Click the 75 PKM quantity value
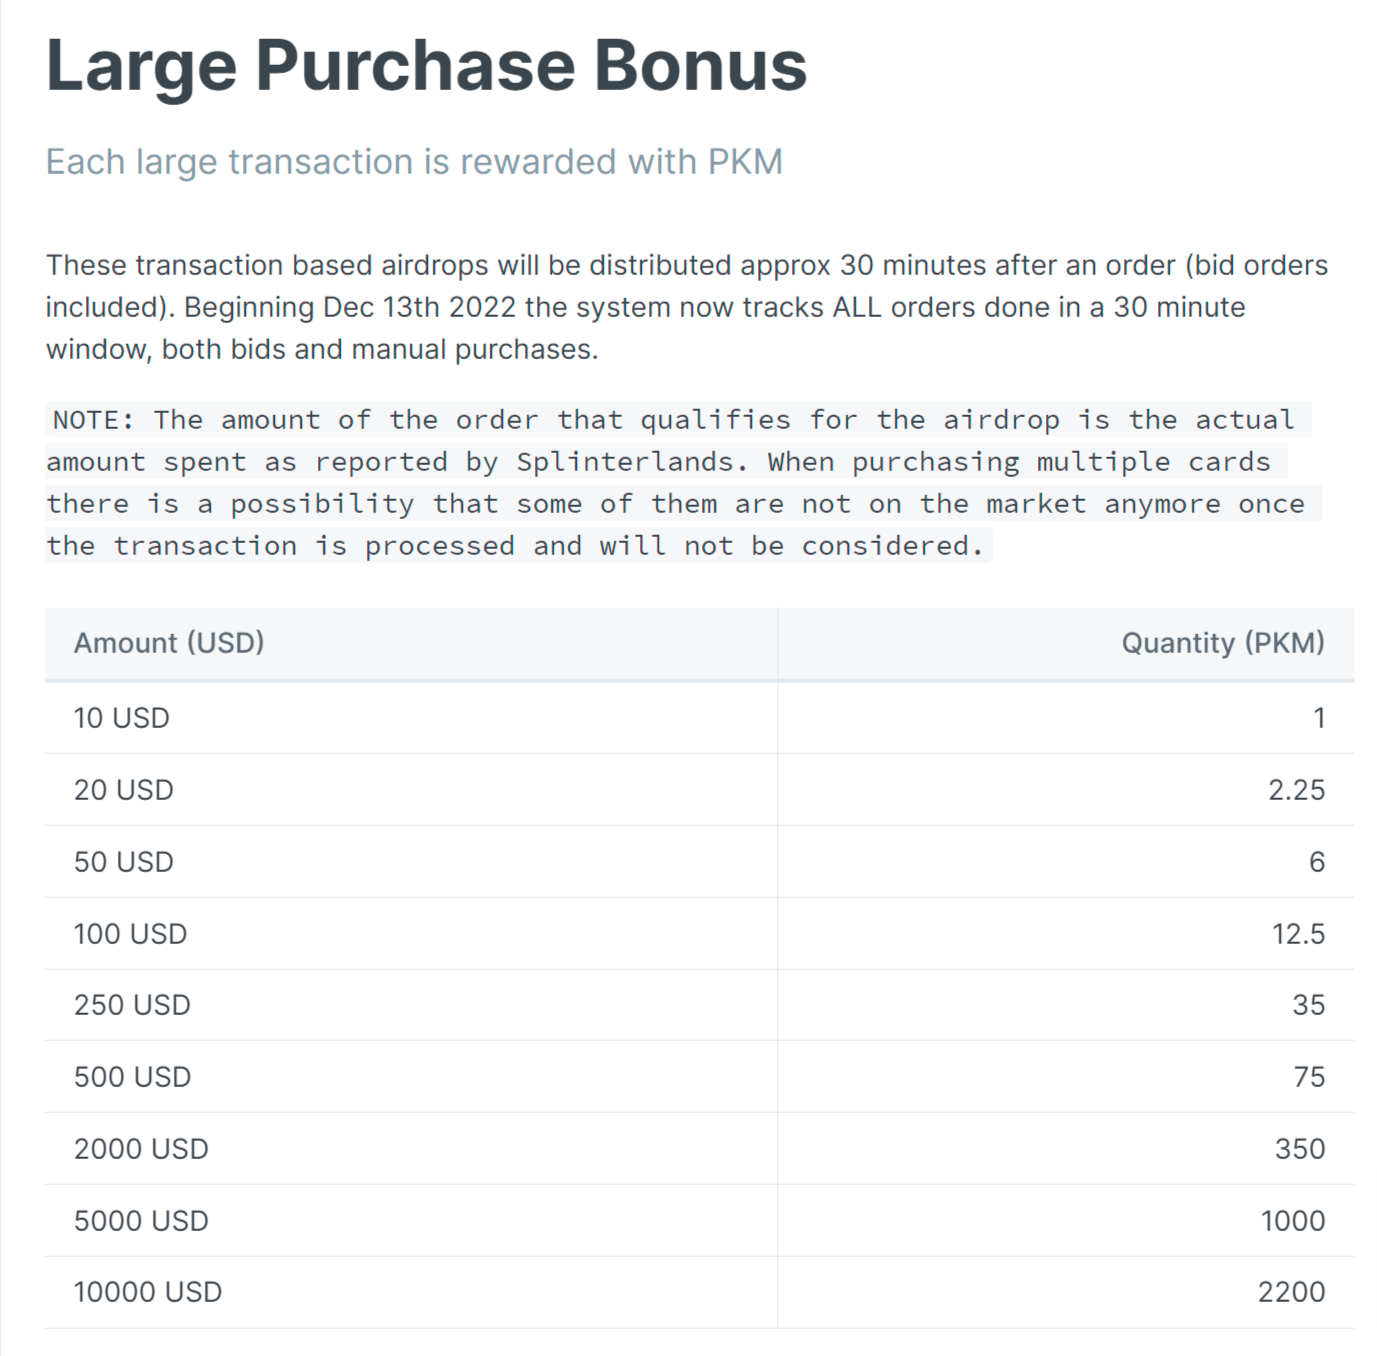The width and height of the screenshot is (1377, 1356). [1309, 1077]
